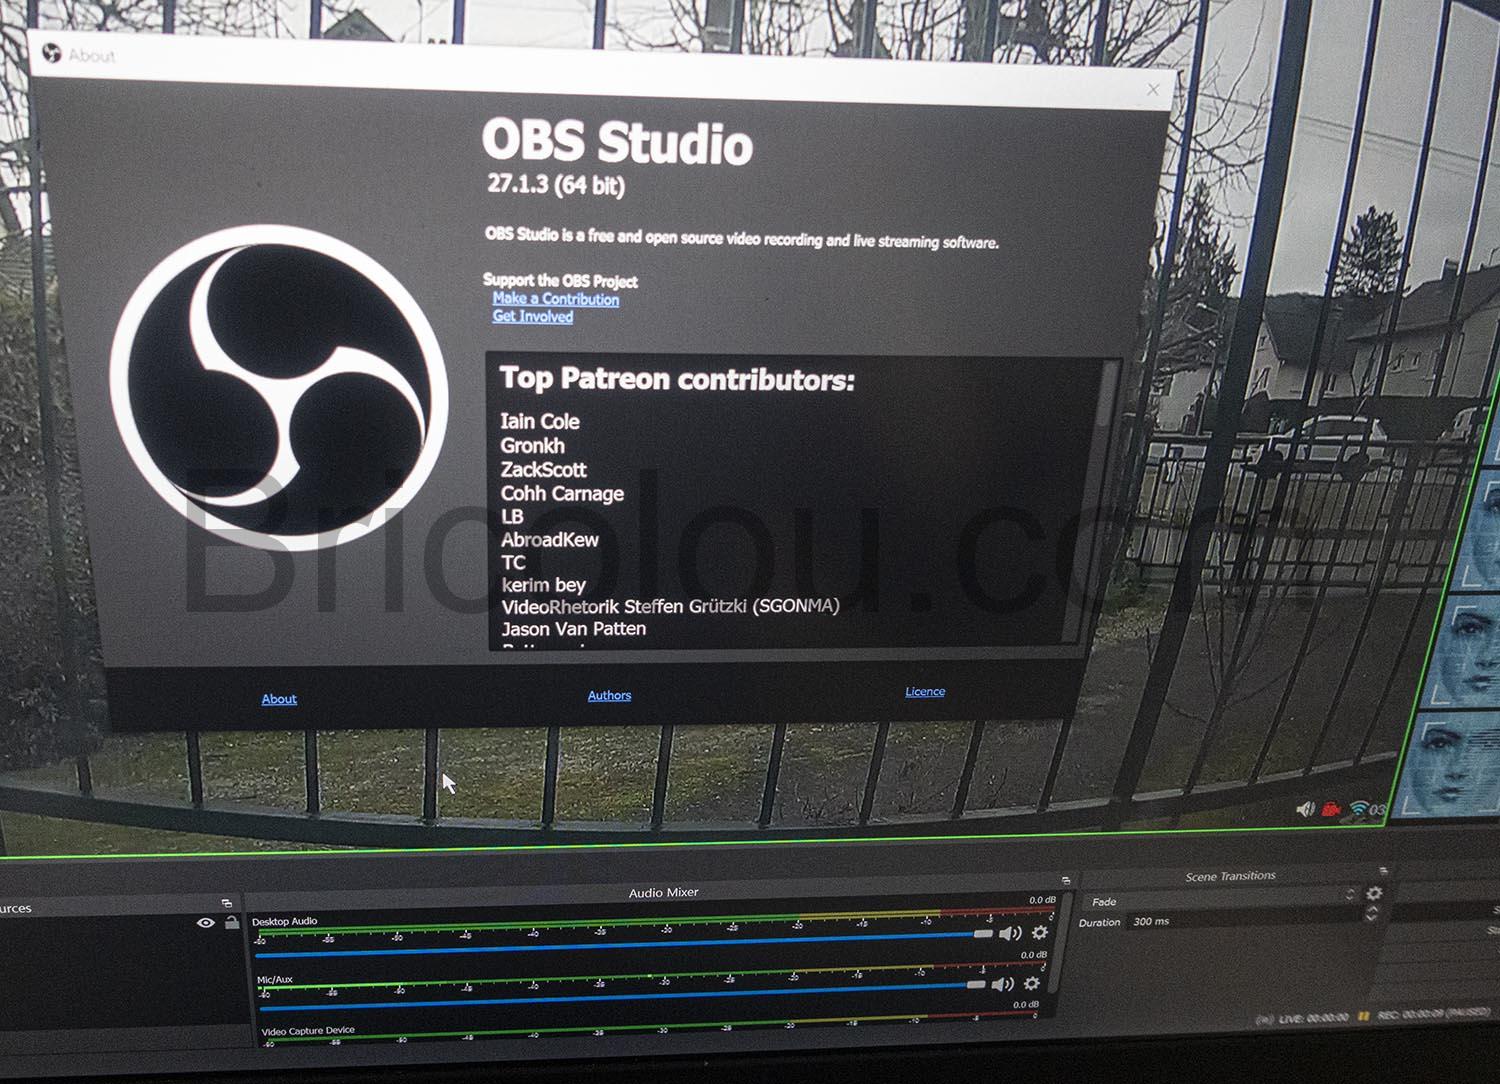Viewport: 1500px width, 1084px height.
Task: Toggle source visibility eye icon
Action: [x=206, y=923]
